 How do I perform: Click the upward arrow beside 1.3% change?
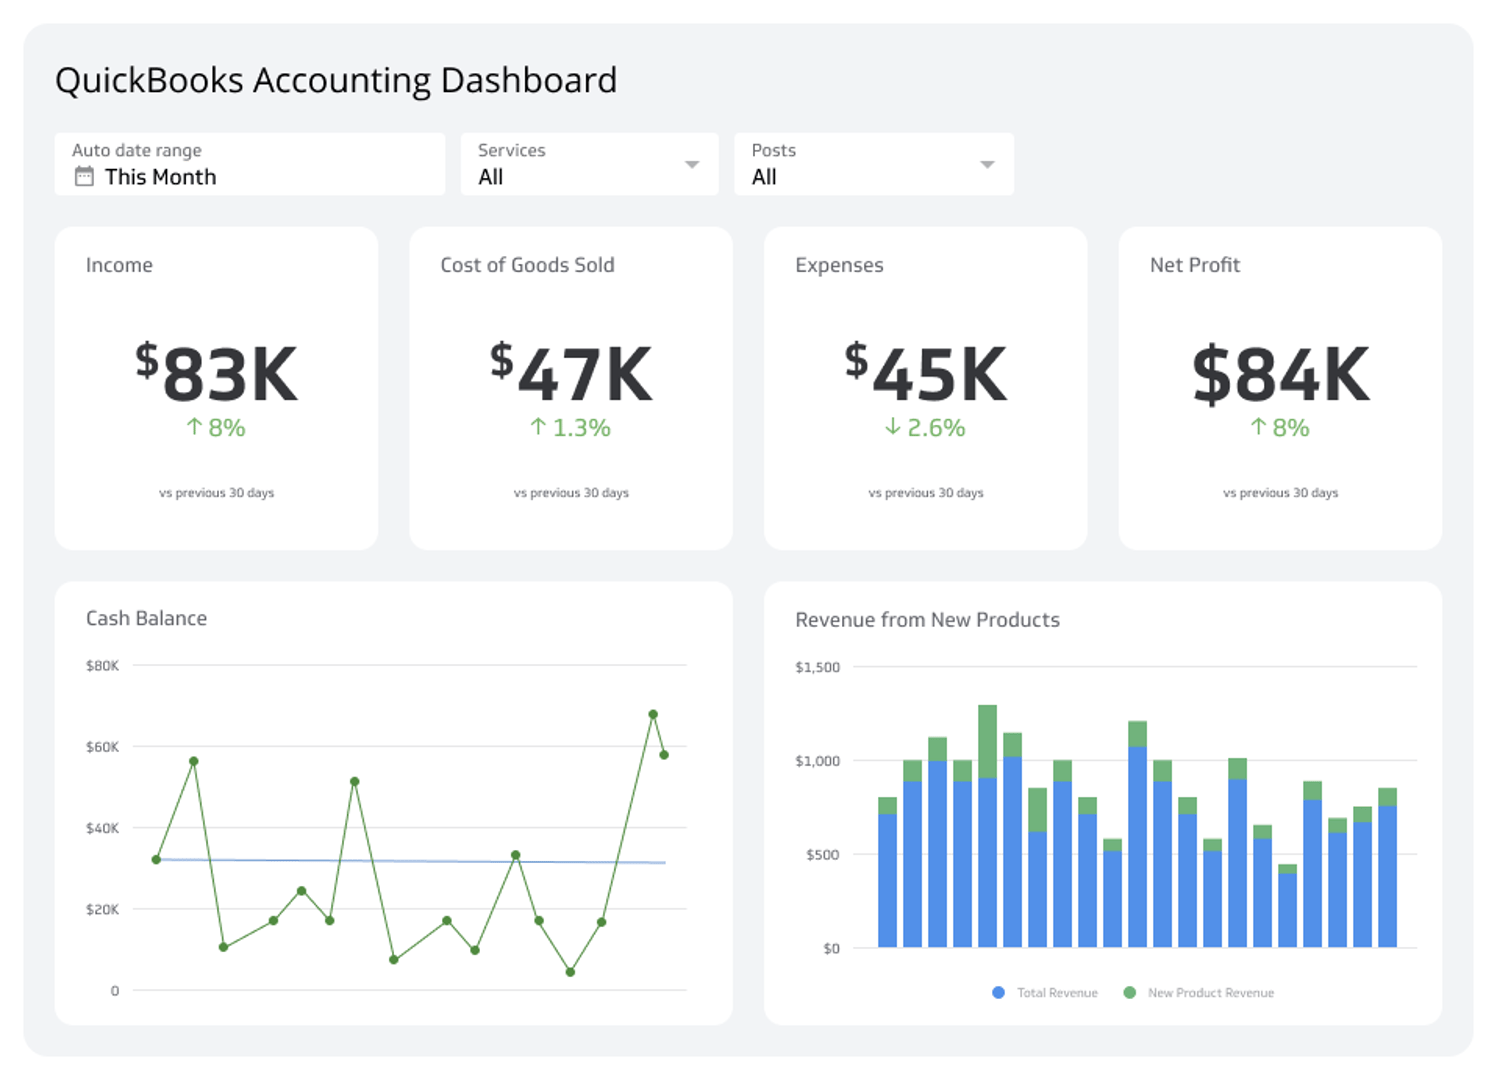537,427
